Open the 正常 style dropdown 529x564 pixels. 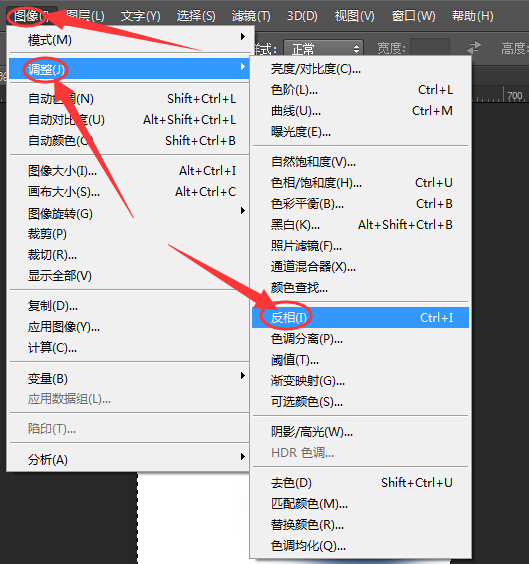(324, 48)
